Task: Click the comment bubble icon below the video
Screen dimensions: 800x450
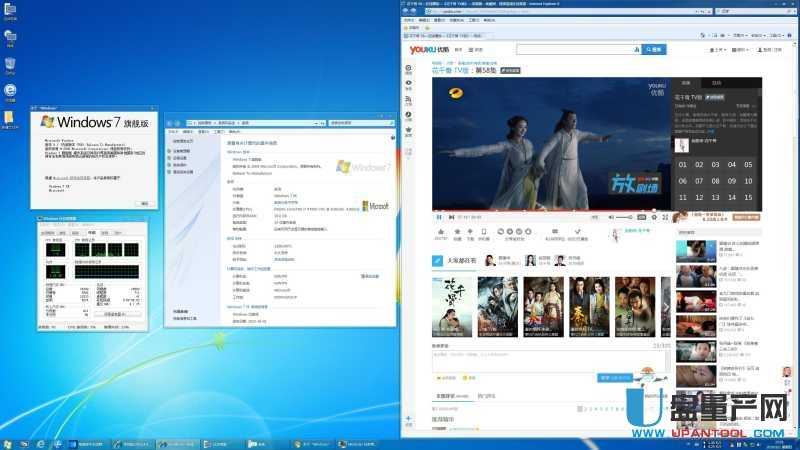Action: point(555,232)
